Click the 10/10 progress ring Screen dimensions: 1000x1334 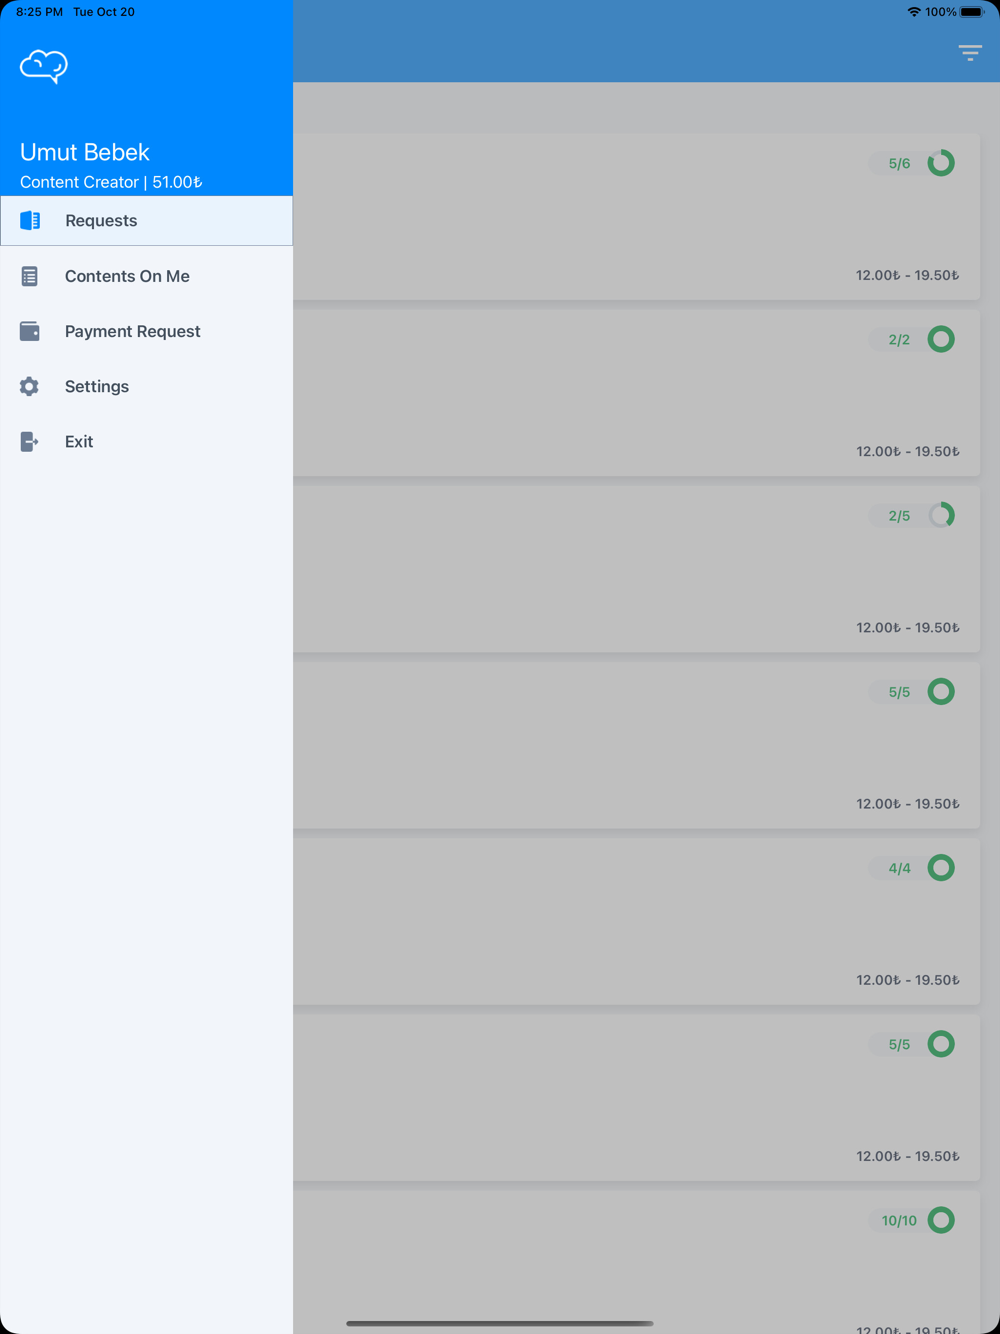click(x=941, y=1220)
